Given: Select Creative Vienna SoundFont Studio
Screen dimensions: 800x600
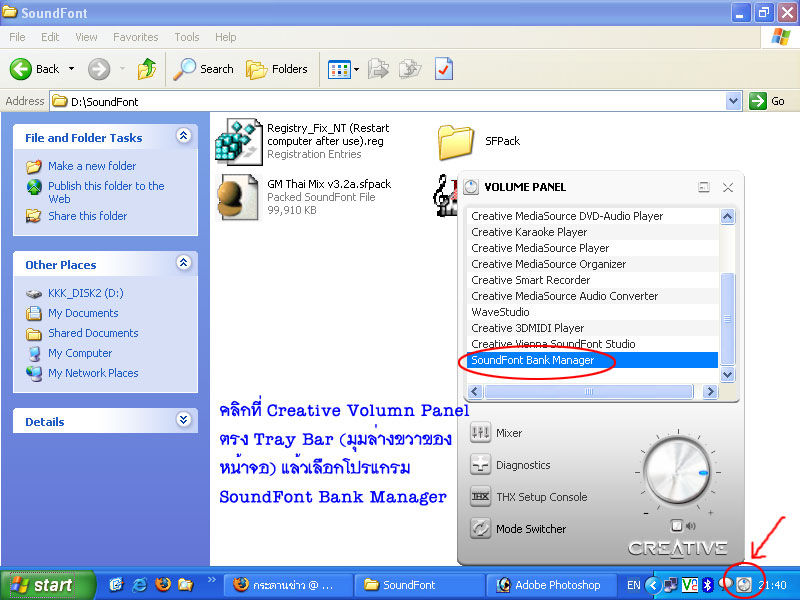Looking at the screenshot, I should (x=592, y=344).
